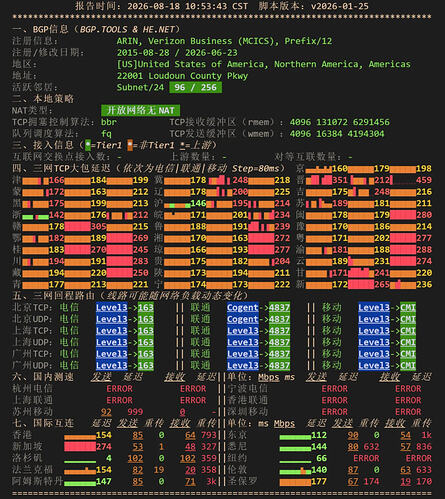Select 圣保罗 send speed 67

353,481
